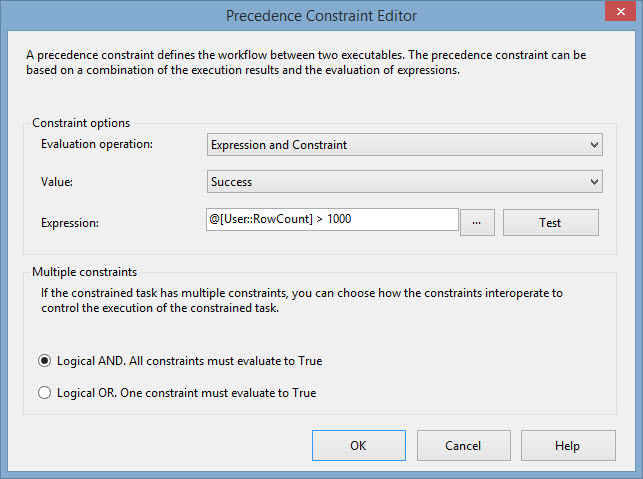
Task: Click the 'Expression and Constraint' combo box text
Action: click(279, 145)
